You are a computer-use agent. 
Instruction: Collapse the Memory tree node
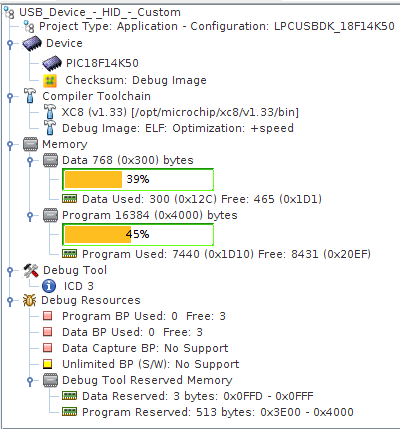(10, 144)
